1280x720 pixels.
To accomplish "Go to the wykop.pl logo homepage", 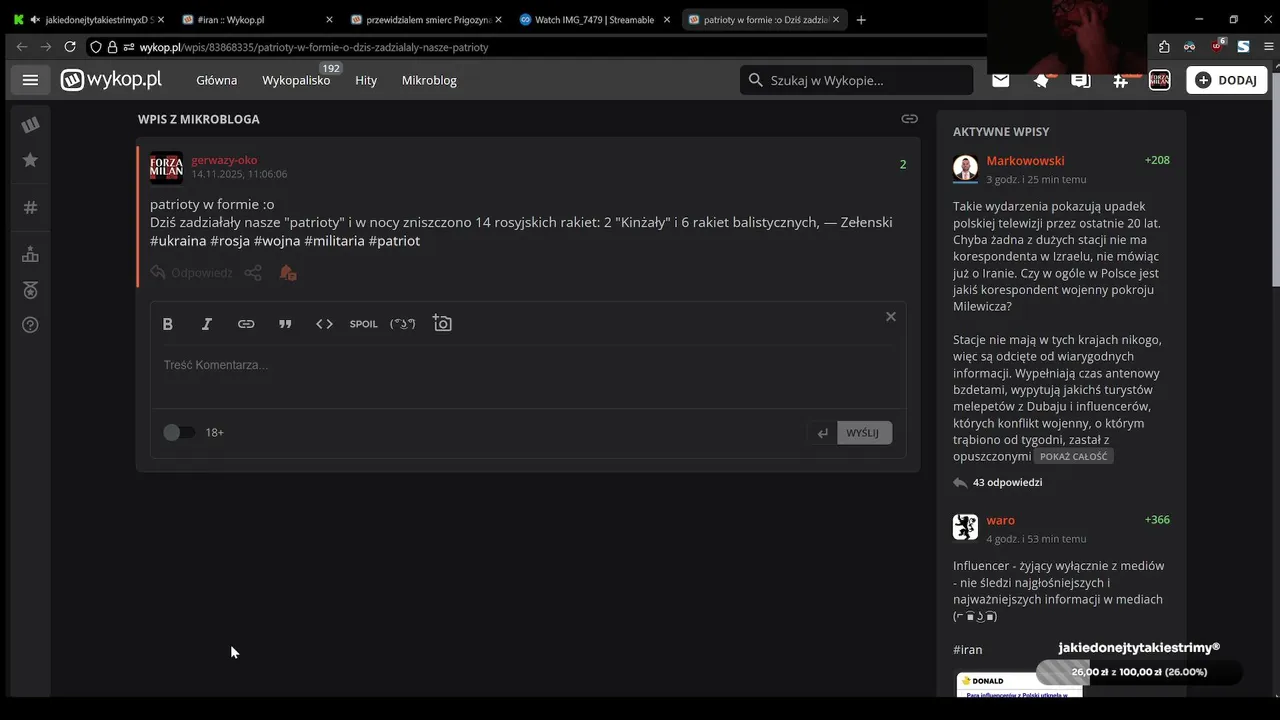I will [111, 80].
